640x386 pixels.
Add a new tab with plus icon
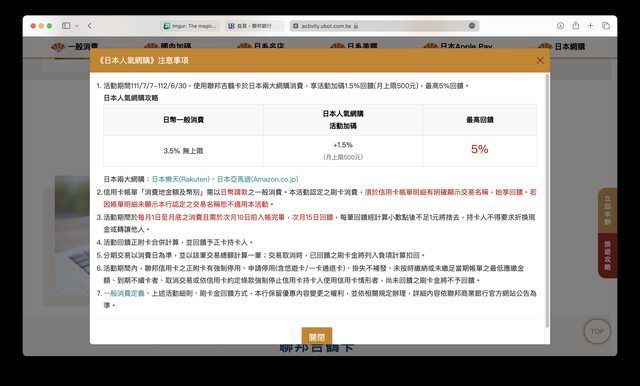590,26
